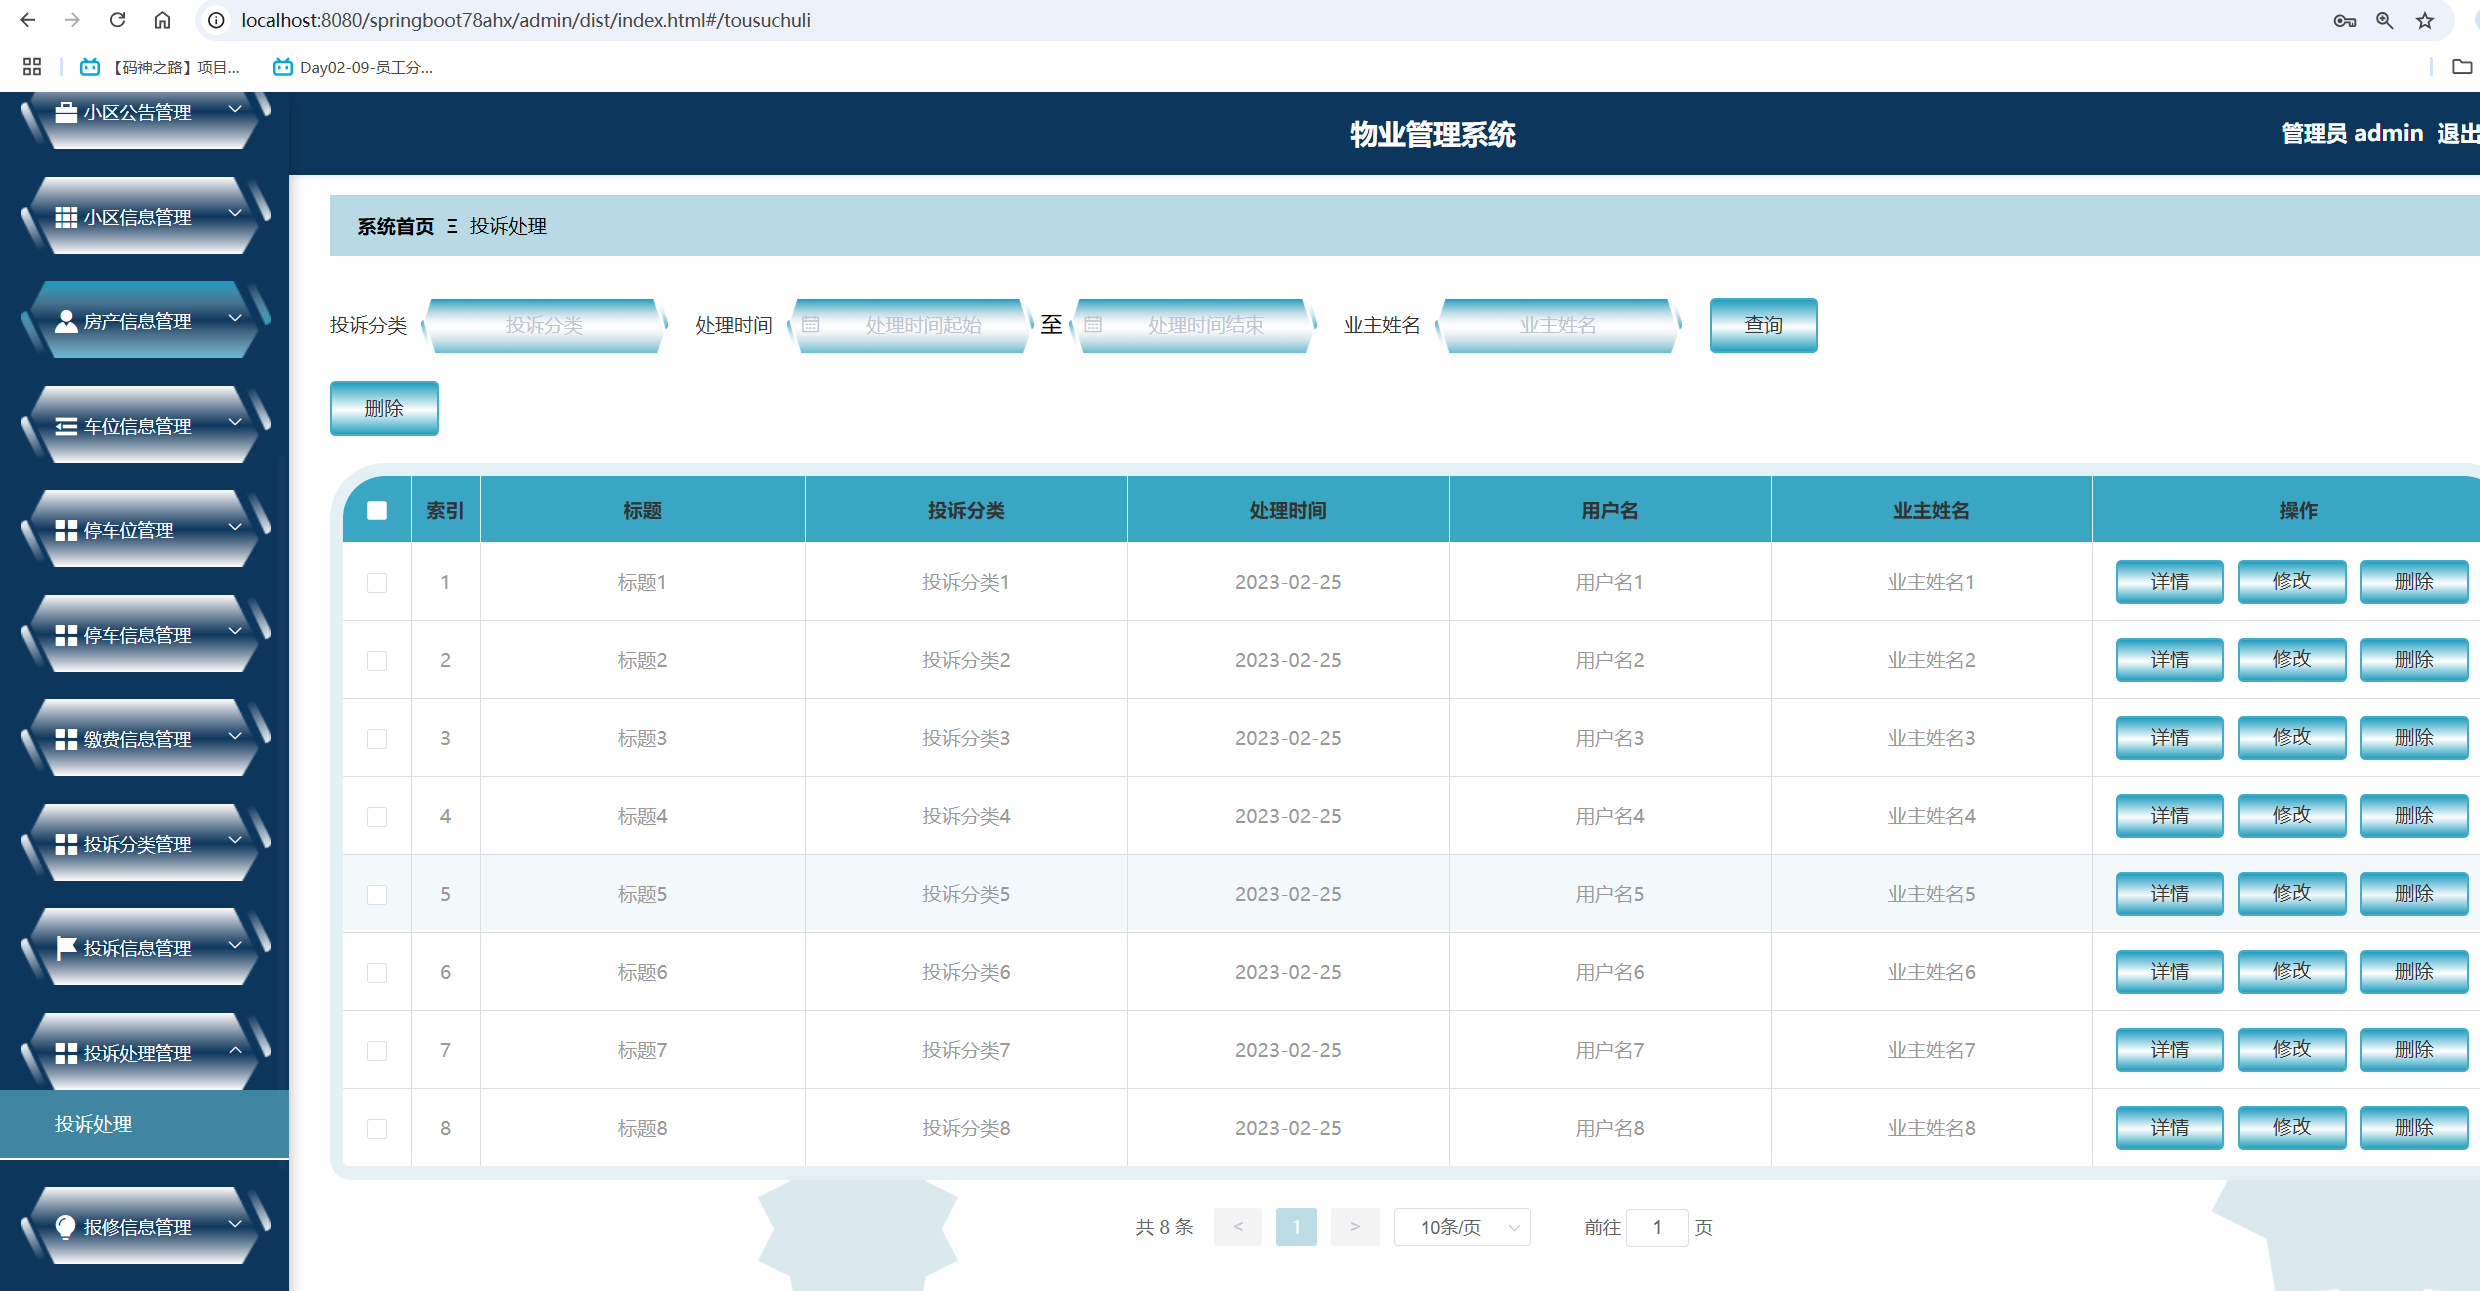Viewport: 2480px width, 1291px height.
Task: Open 停车信息管理 sidebar menu
Action: point(145,634)
